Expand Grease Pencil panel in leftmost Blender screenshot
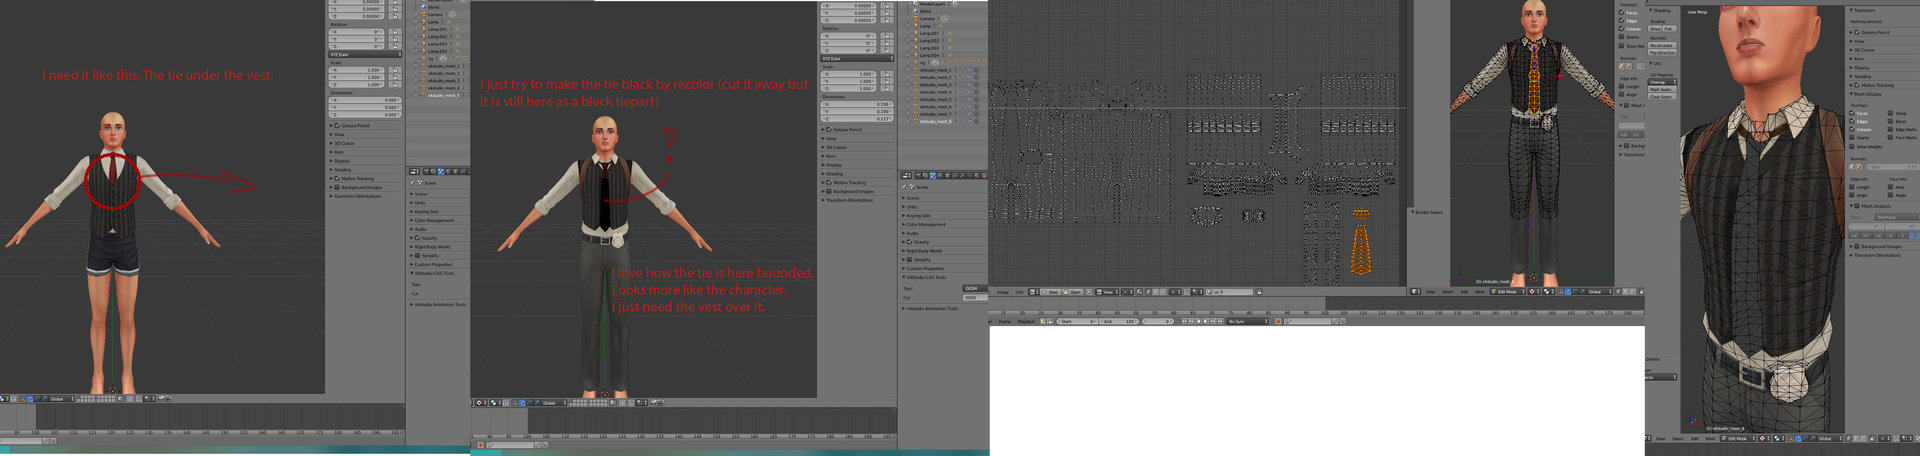The width and height of the screenshot is (1920, 456). click(x=356, y=125)
